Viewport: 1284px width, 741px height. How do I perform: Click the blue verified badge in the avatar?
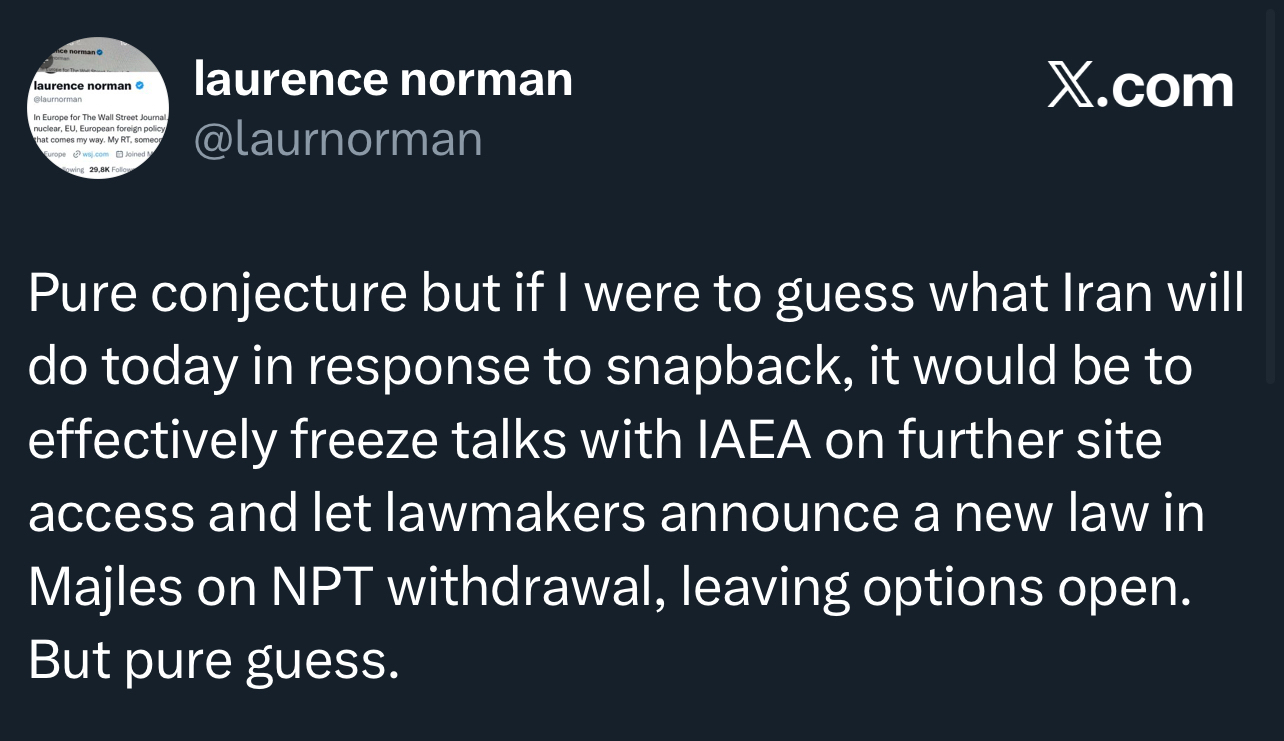pyautogui.click(x=140, y=86)
